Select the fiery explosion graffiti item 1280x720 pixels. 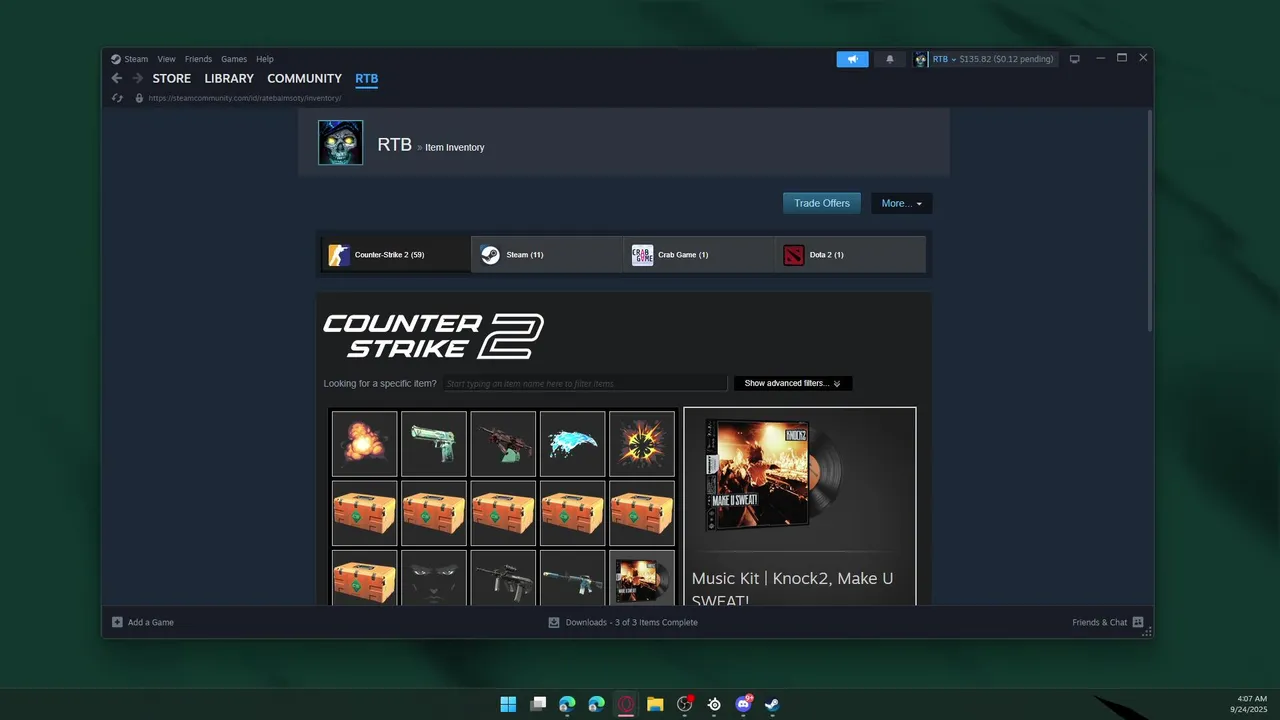pos(364,444)
